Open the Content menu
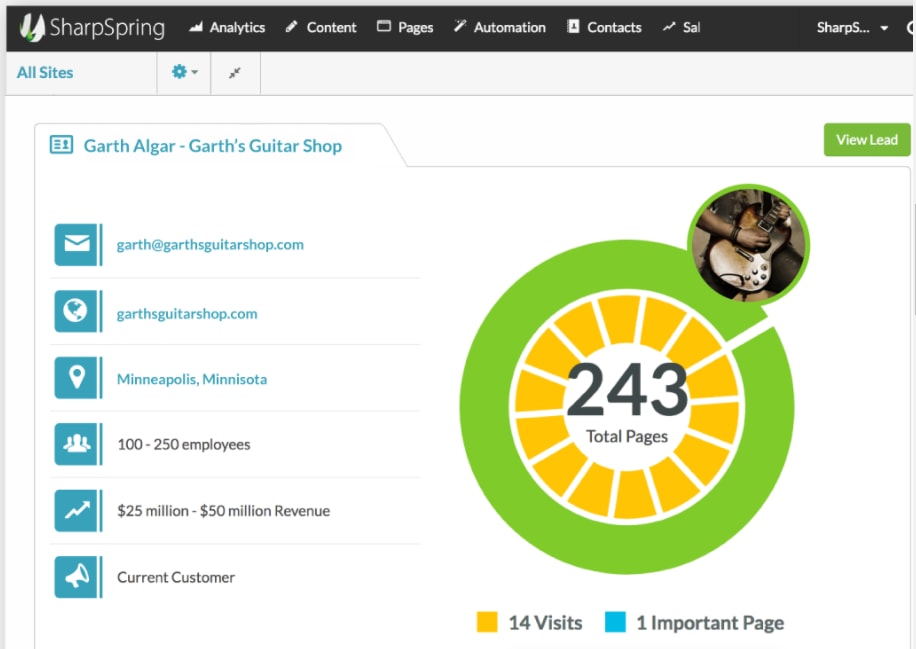Screen dimensions: 916x649 (321, 27)
